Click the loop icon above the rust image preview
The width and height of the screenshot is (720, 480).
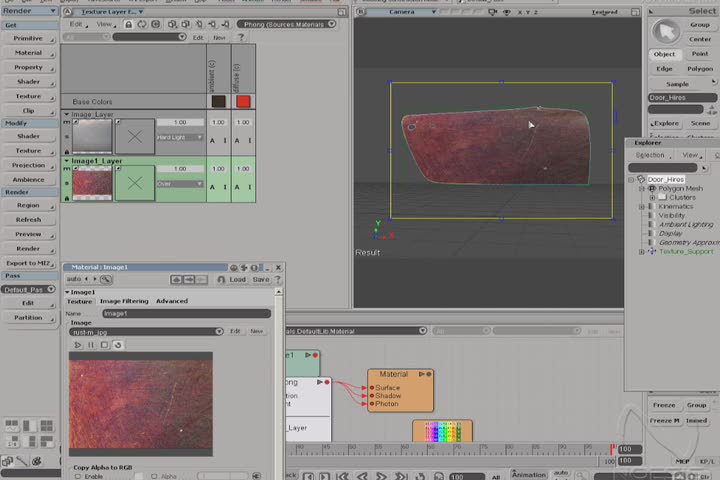[118, 345]
